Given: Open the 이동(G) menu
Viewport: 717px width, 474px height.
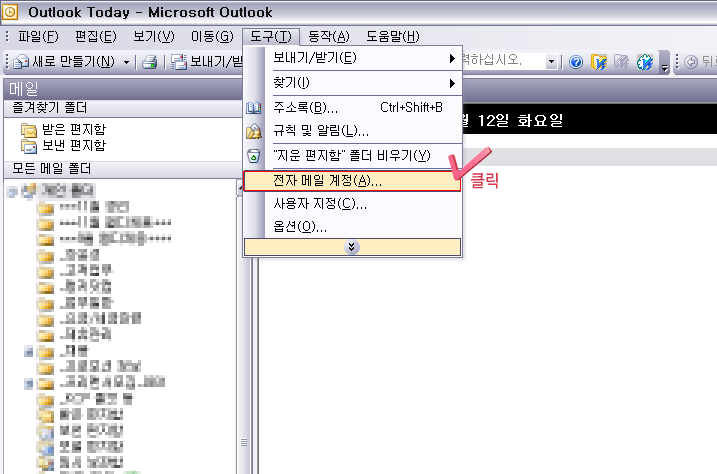Looking at the screenshot, I should click(x=212, y=36).
